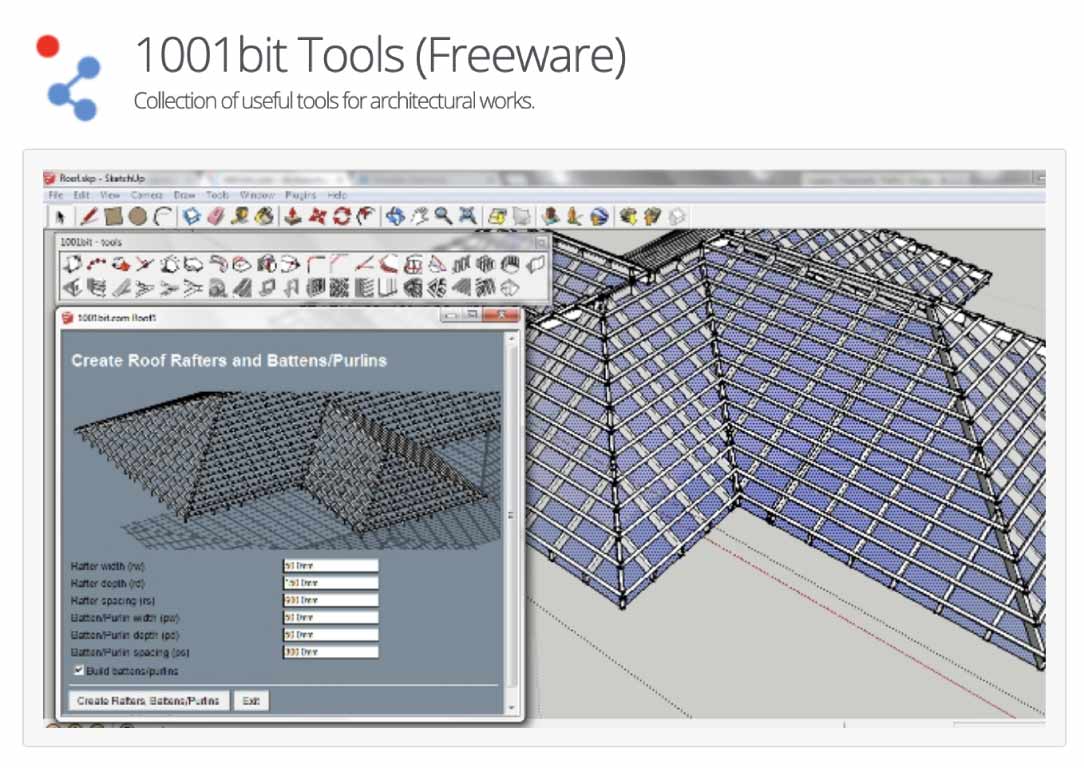Click the Create Rafters Battens/Purlins button
The height and width of the screenshot is (768, 1084).
[x=149, y=700]
